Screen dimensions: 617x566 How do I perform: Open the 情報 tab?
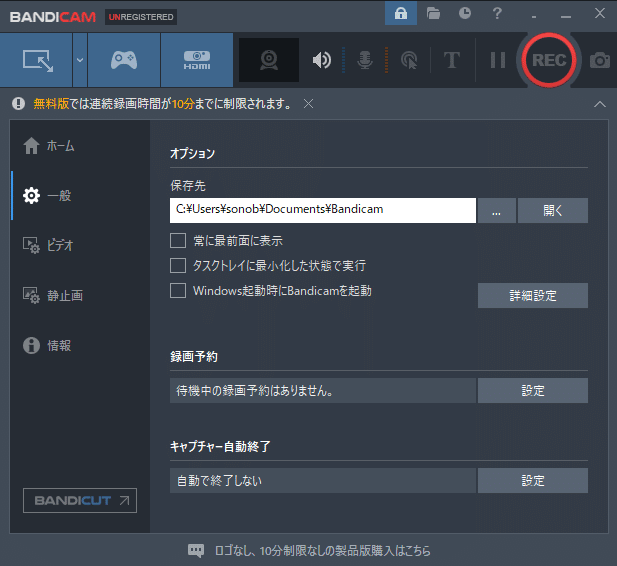click(x=80, y=345)
